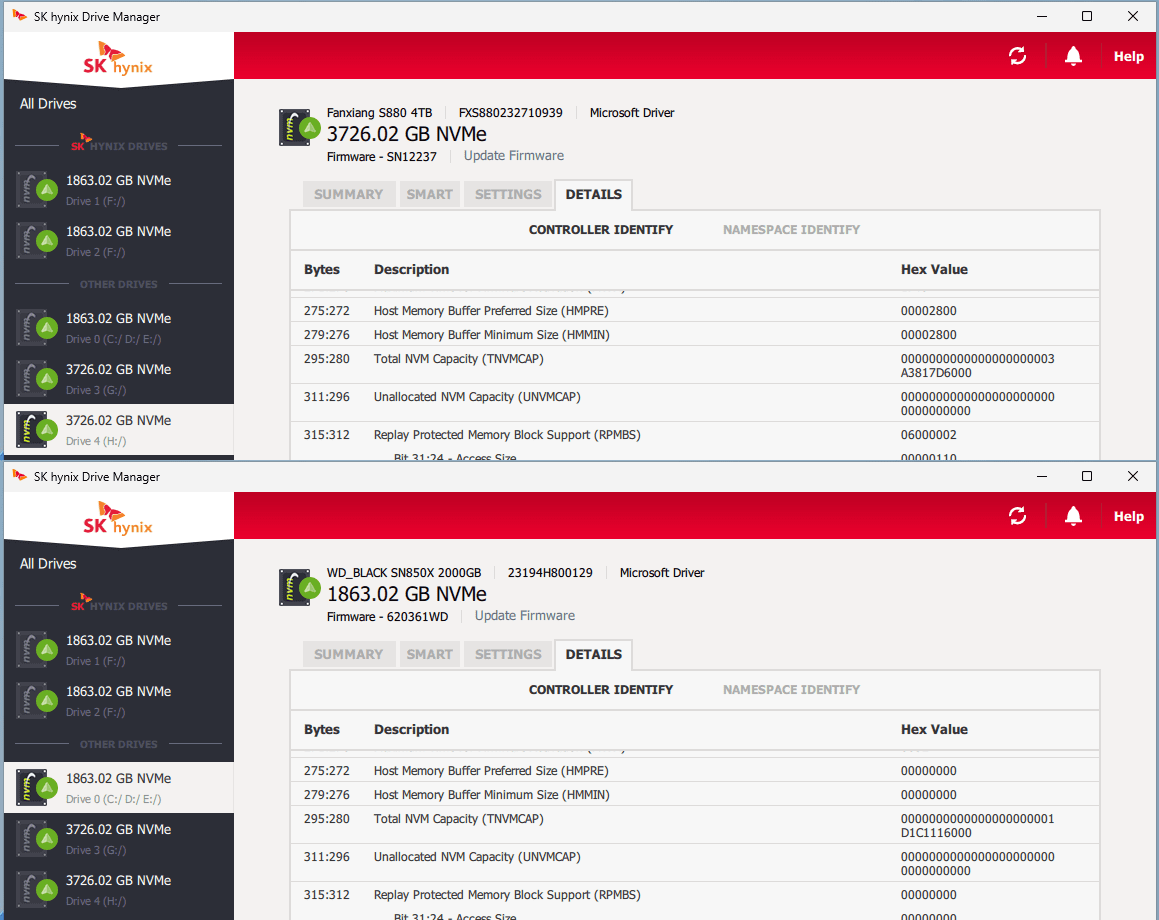Maximize the top Drive Manager window
Image resolution: width=1159 pixels, height=920 pixels.
(1087, 16)
